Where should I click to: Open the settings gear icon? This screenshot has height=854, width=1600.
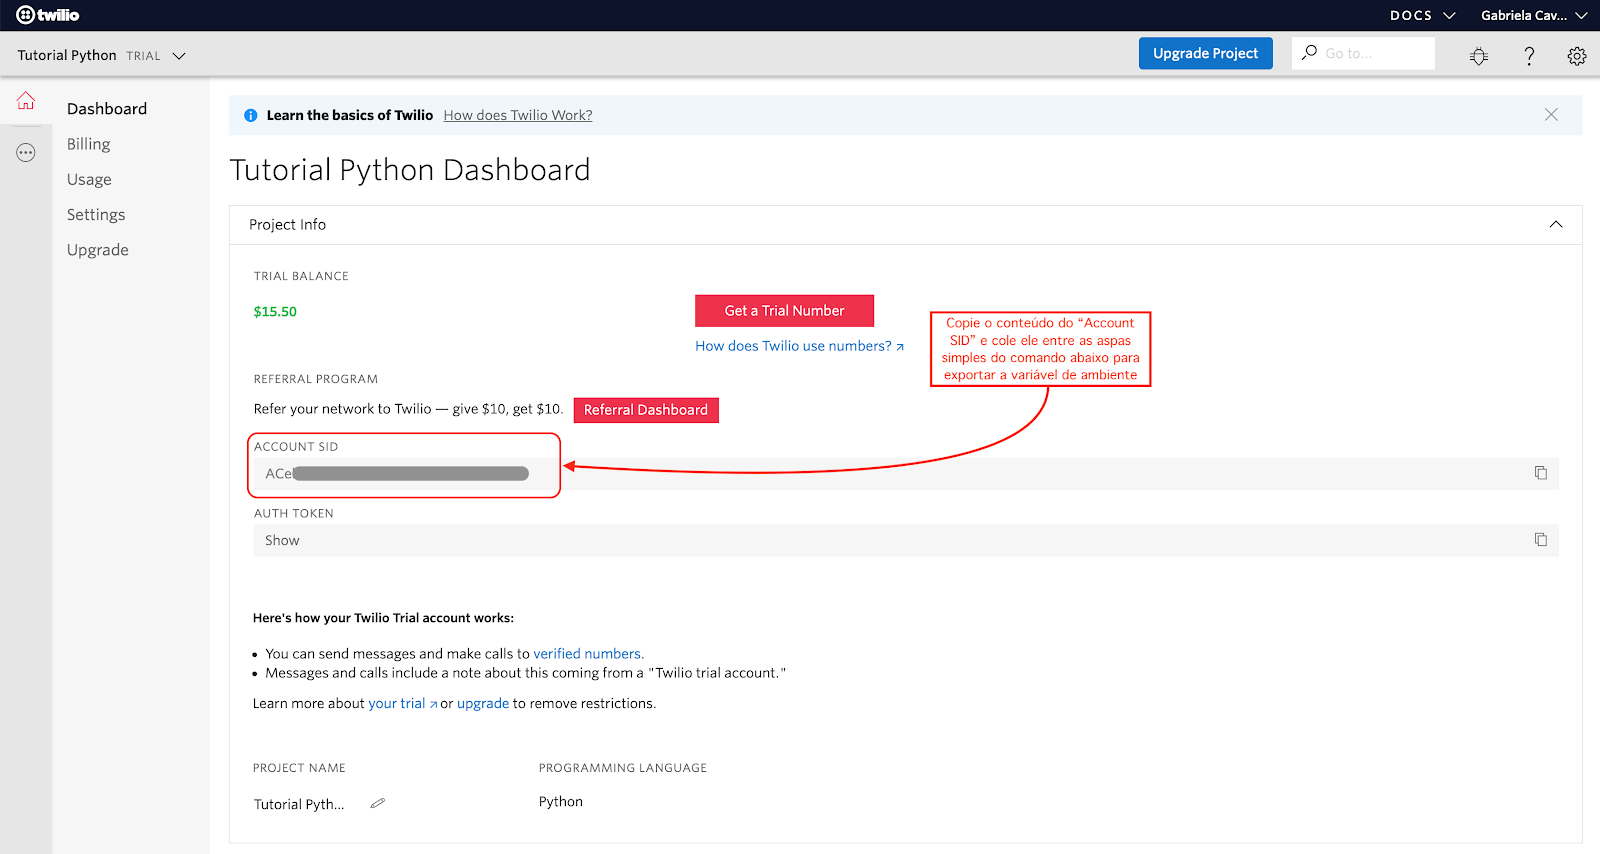pos(1577,56)
